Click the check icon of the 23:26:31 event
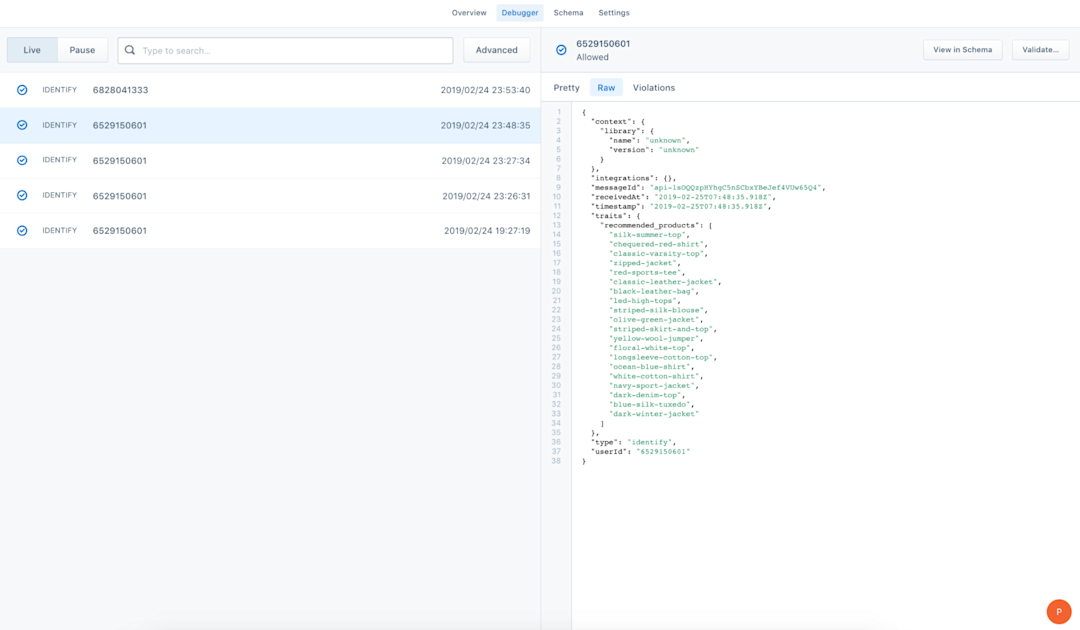The width and height of the screenshot is (1080, 630). tap(22, 196)
